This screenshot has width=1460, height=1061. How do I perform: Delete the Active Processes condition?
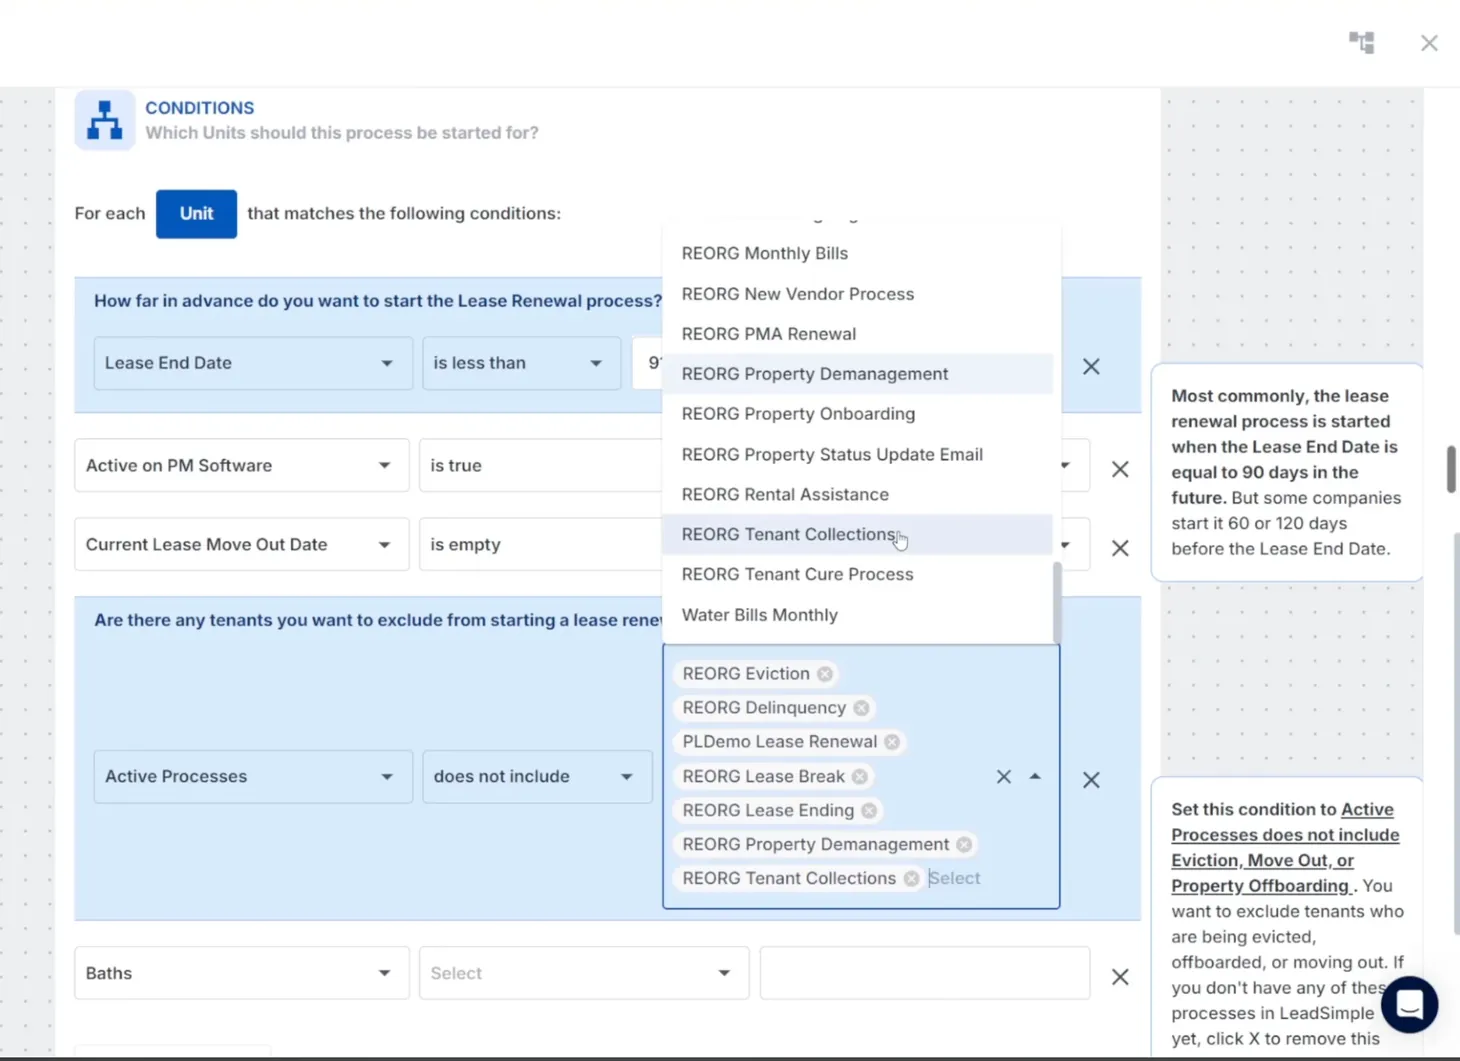[x=1091, y=779]
